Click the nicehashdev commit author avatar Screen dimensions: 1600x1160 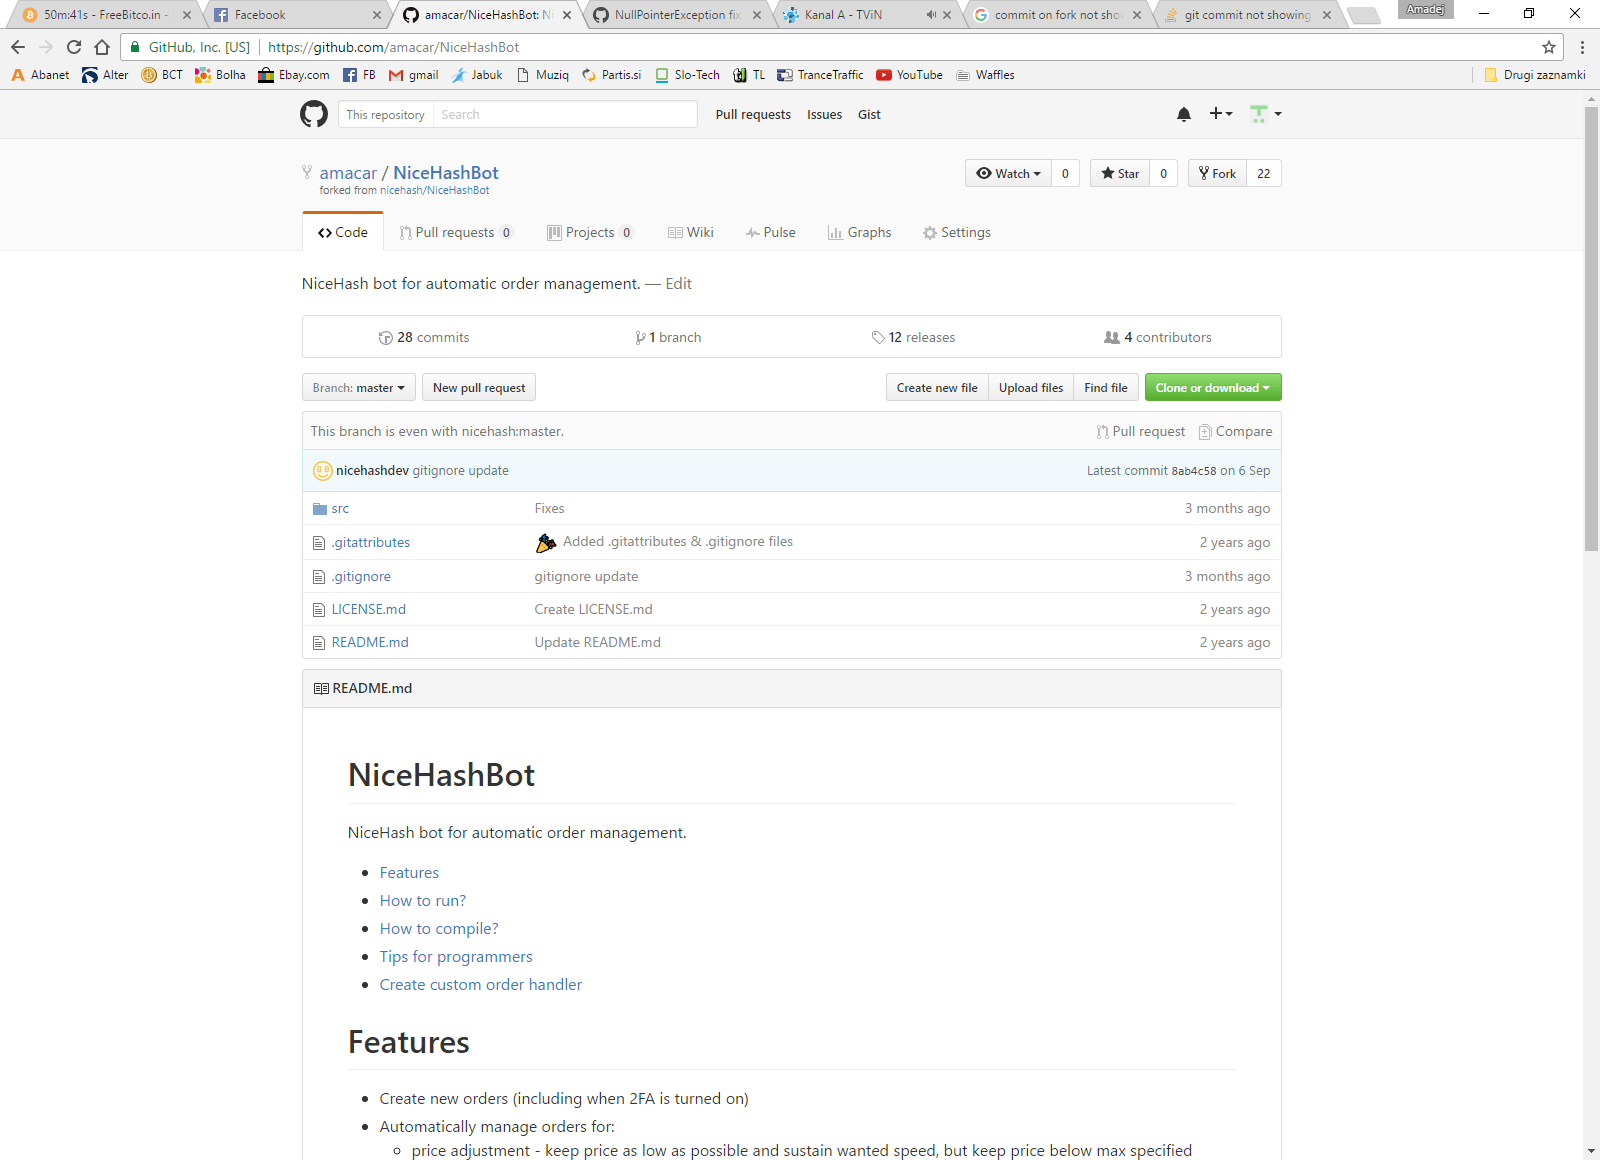[x=322, y=471]
